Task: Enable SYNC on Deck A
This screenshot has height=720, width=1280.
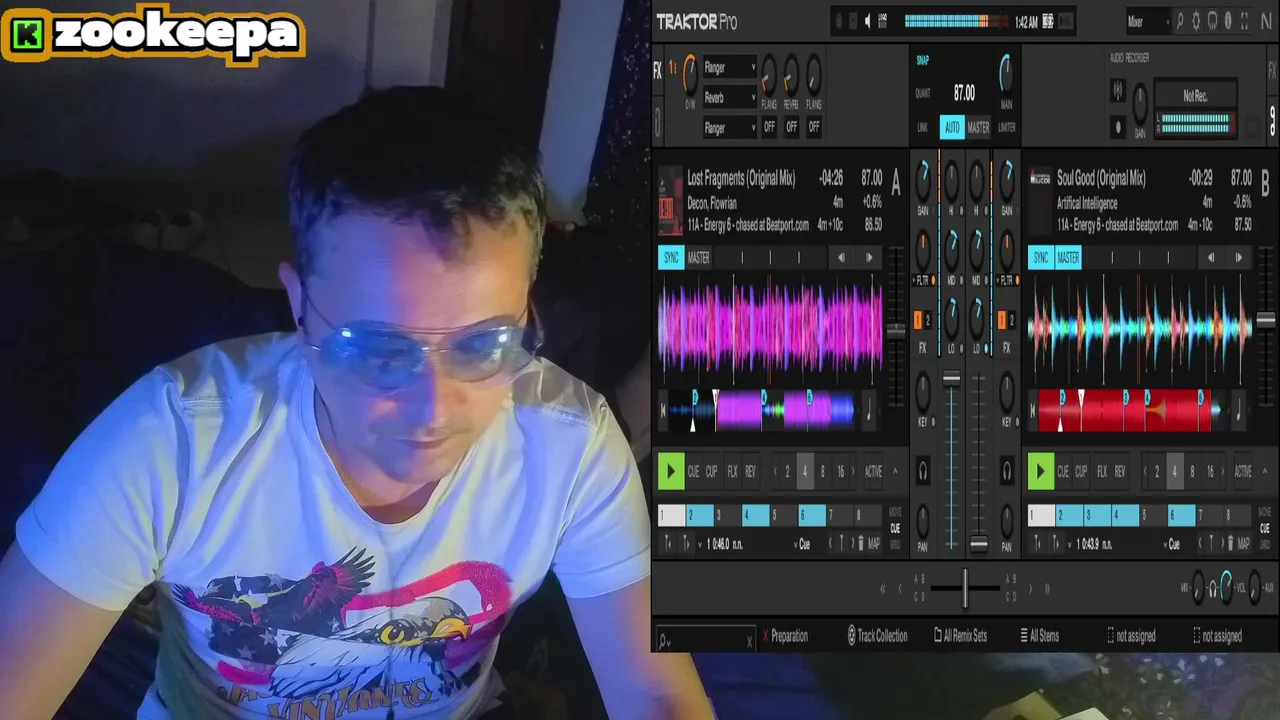Action: pyautogui.click(x=670, y=258)
